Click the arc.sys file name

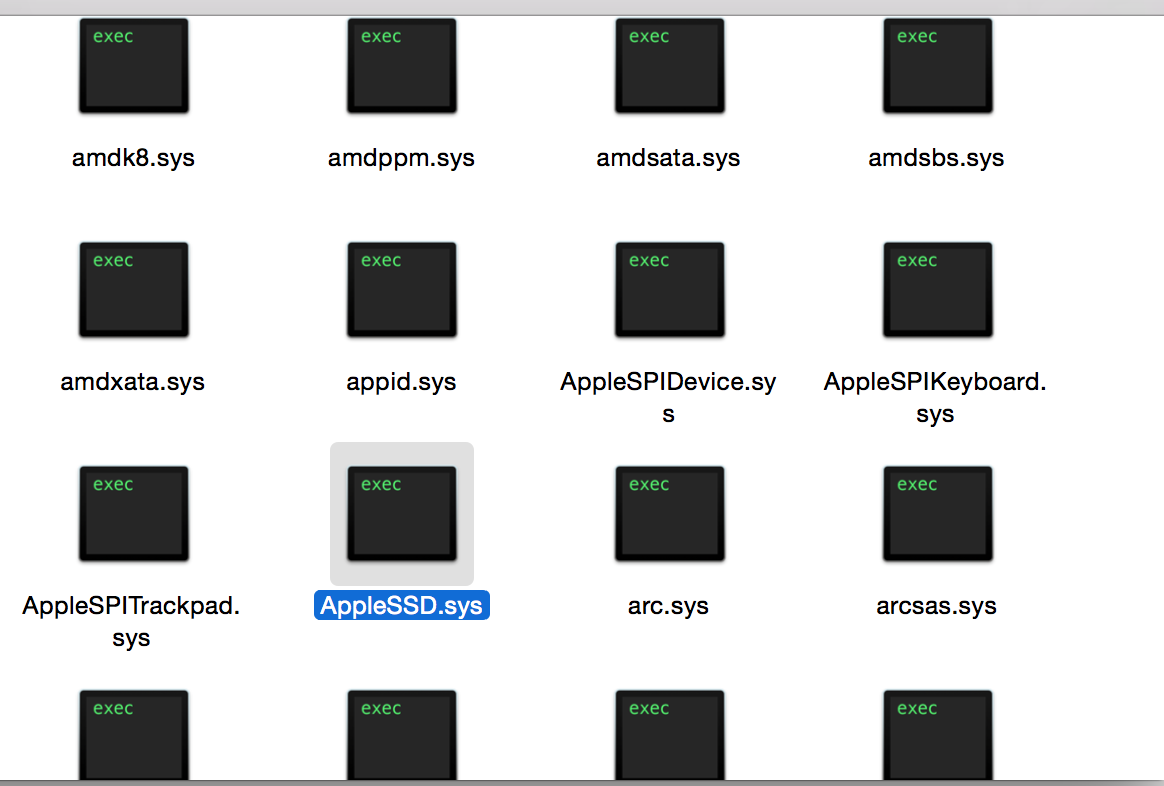click(x=668, y=606)
